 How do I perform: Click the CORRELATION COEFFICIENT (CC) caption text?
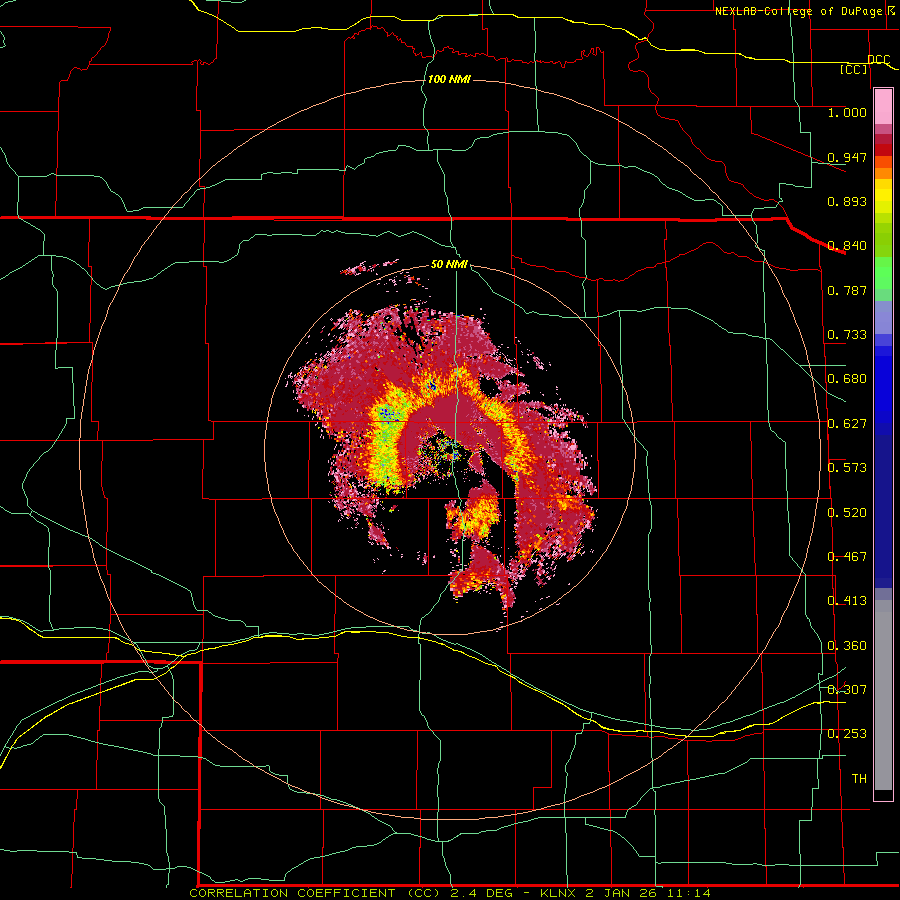pyautogui.click(x=314, y=893)
